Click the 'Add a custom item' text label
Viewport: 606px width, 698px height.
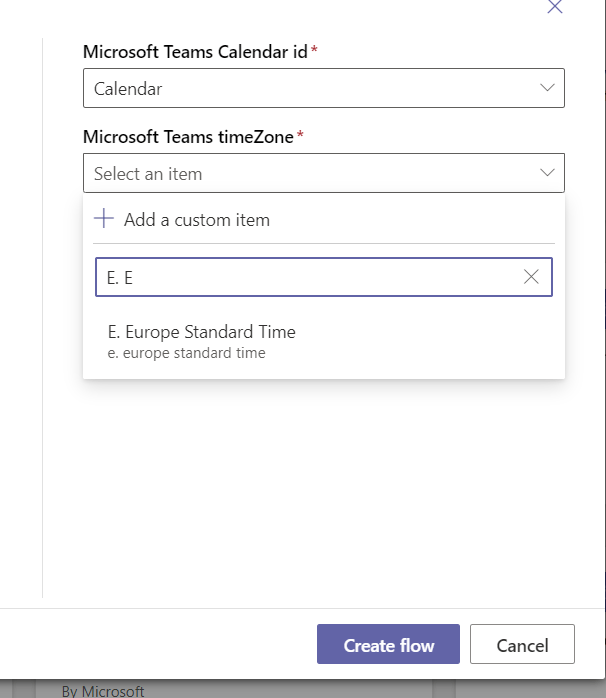click(x=197, y=219)
